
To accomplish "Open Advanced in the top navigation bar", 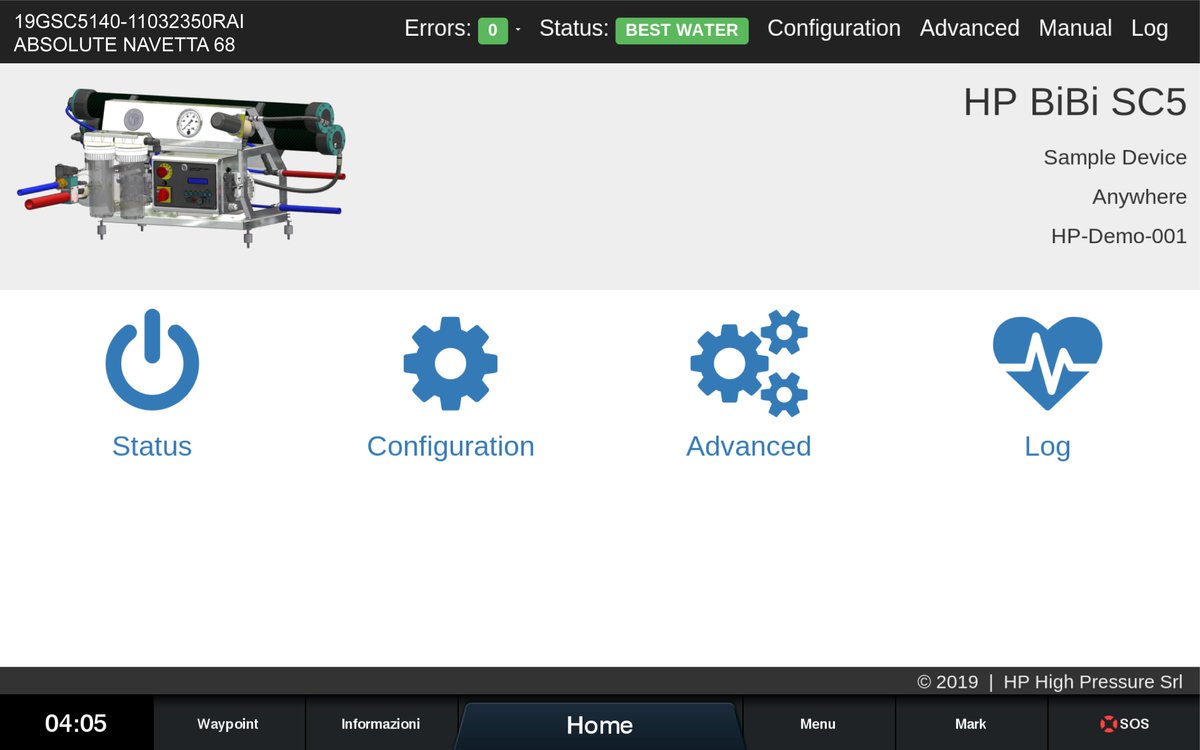I will [x=970, y=28].
